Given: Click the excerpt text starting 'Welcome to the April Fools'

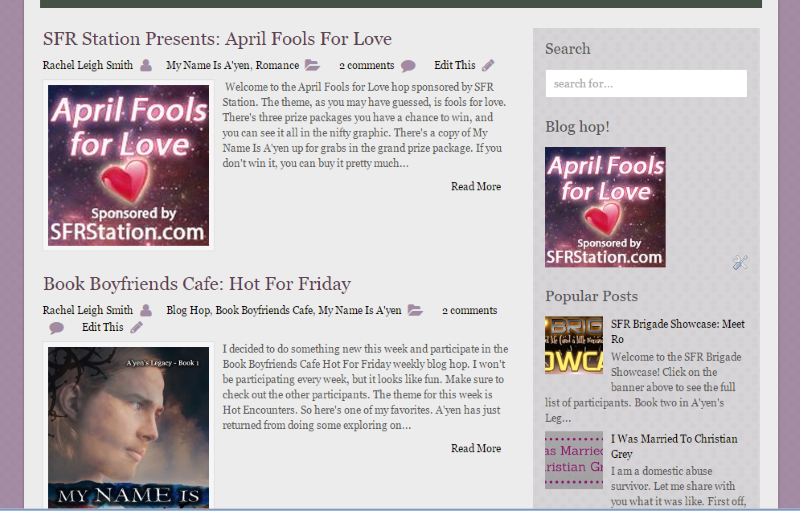Looking at the screenshot, I should click(364, 125).
